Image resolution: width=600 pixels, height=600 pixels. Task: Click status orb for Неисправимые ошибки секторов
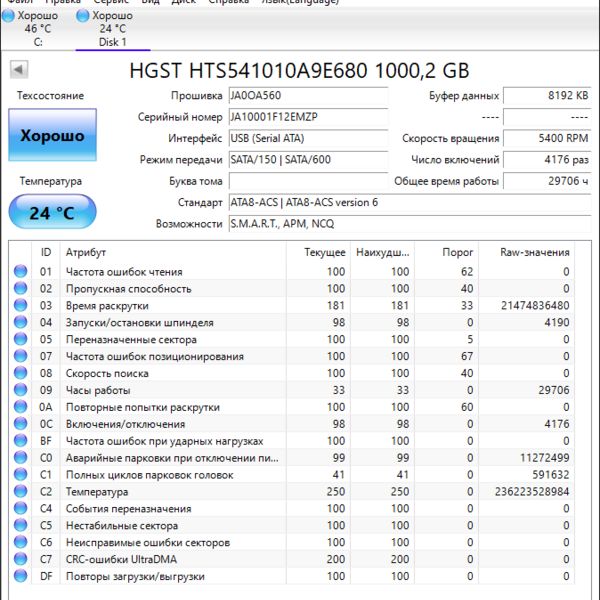(x=21, y=542)
